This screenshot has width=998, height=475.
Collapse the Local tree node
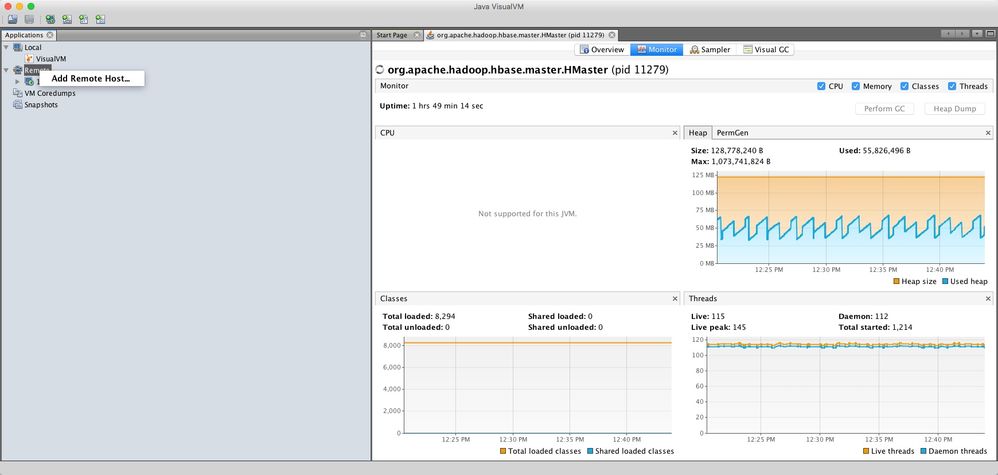(x=6, y=48)
